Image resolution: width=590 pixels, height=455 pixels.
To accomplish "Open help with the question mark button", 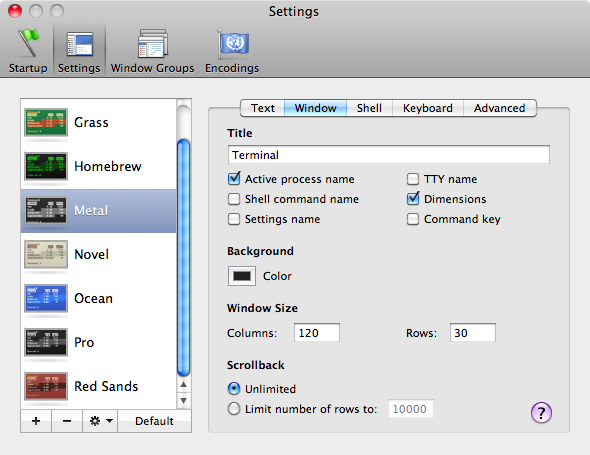I will coord(541,413).
